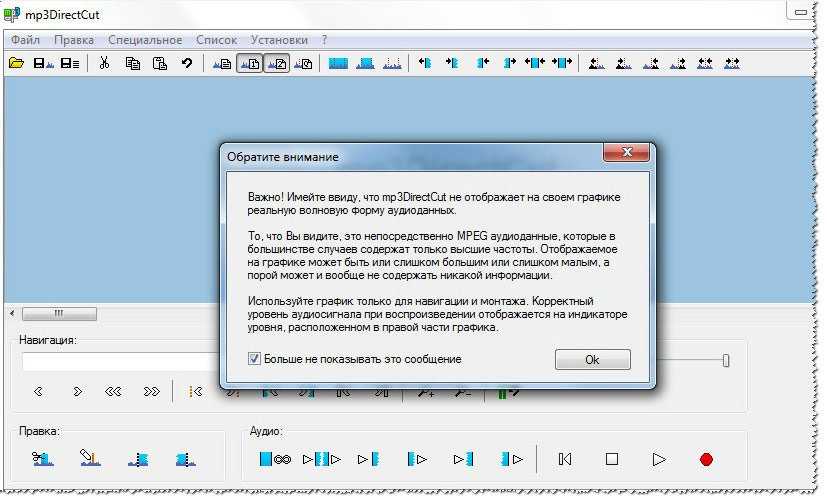Click the Copy icon in the toolbar
The width and height of the screenshot is (827, 503).
[132, 63]
